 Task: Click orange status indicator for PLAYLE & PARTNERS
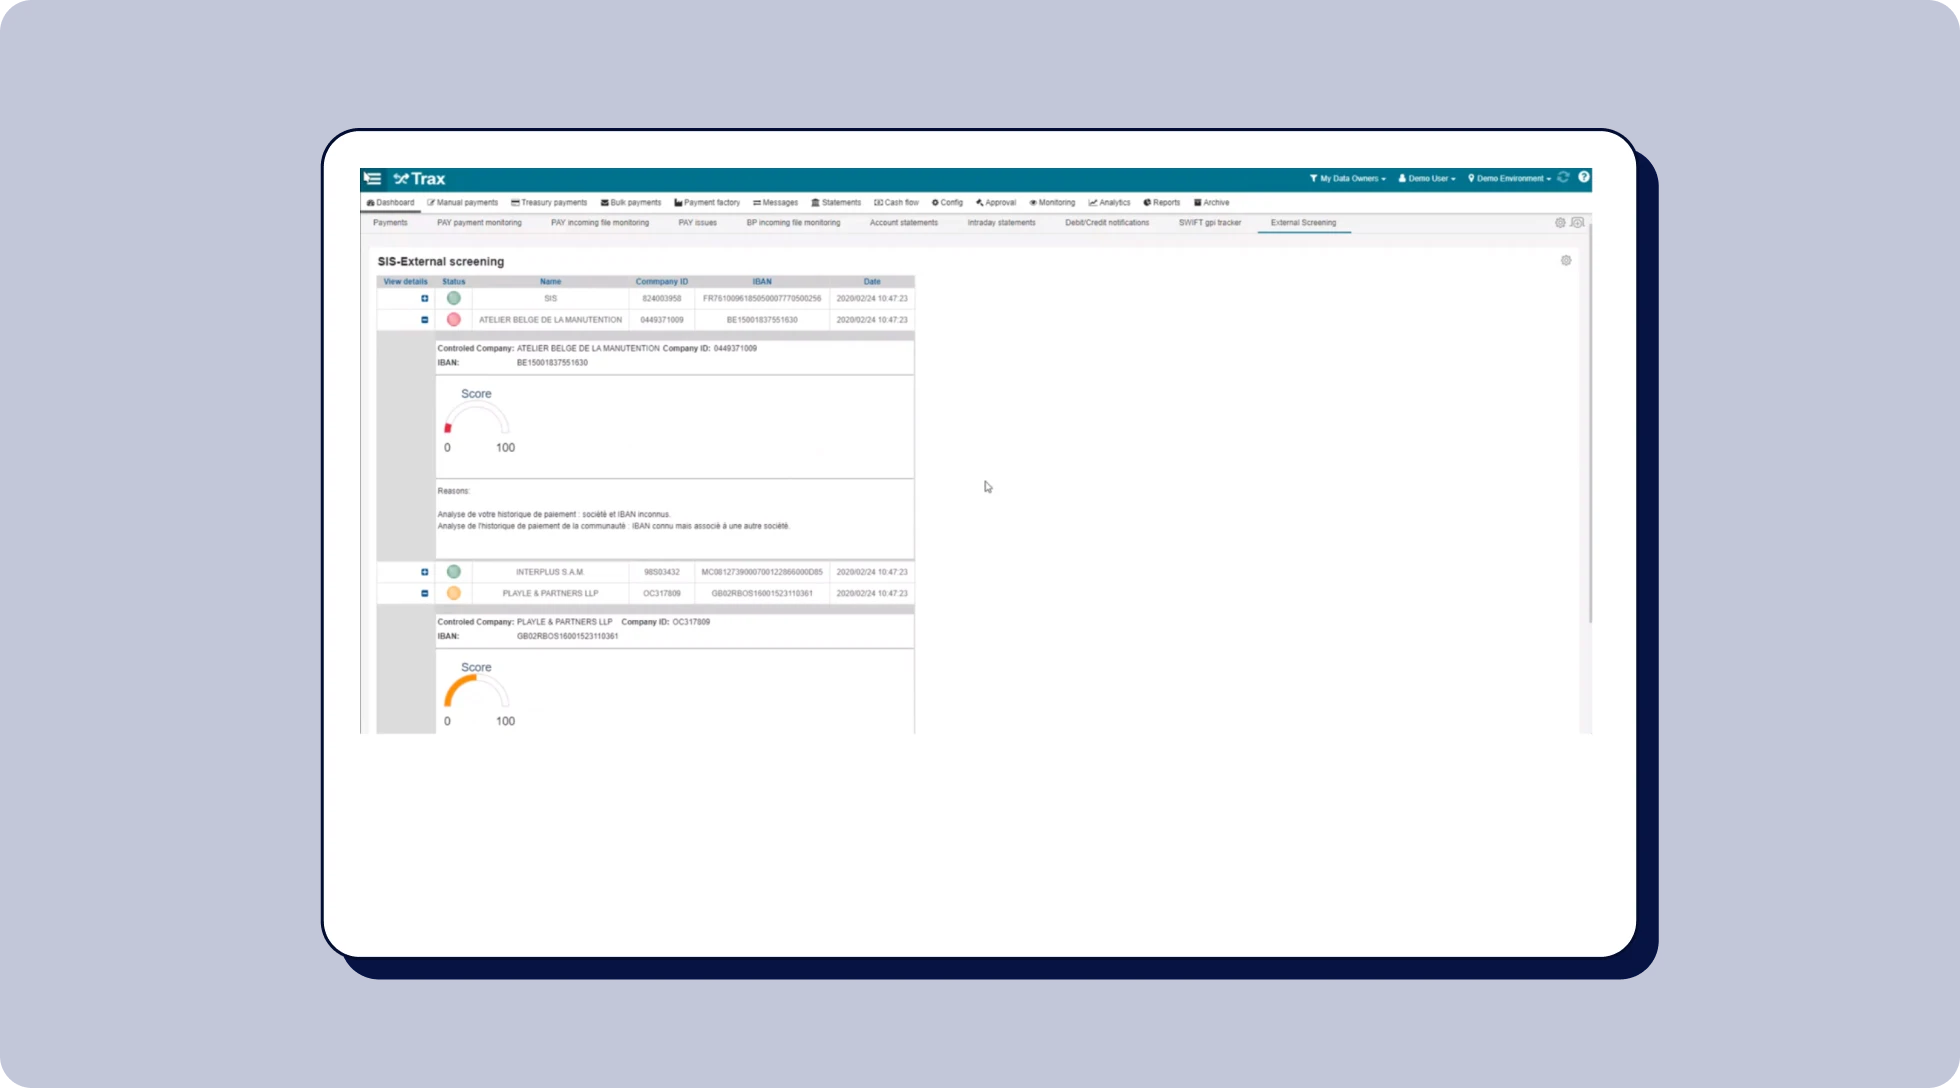tap(453, 593)
